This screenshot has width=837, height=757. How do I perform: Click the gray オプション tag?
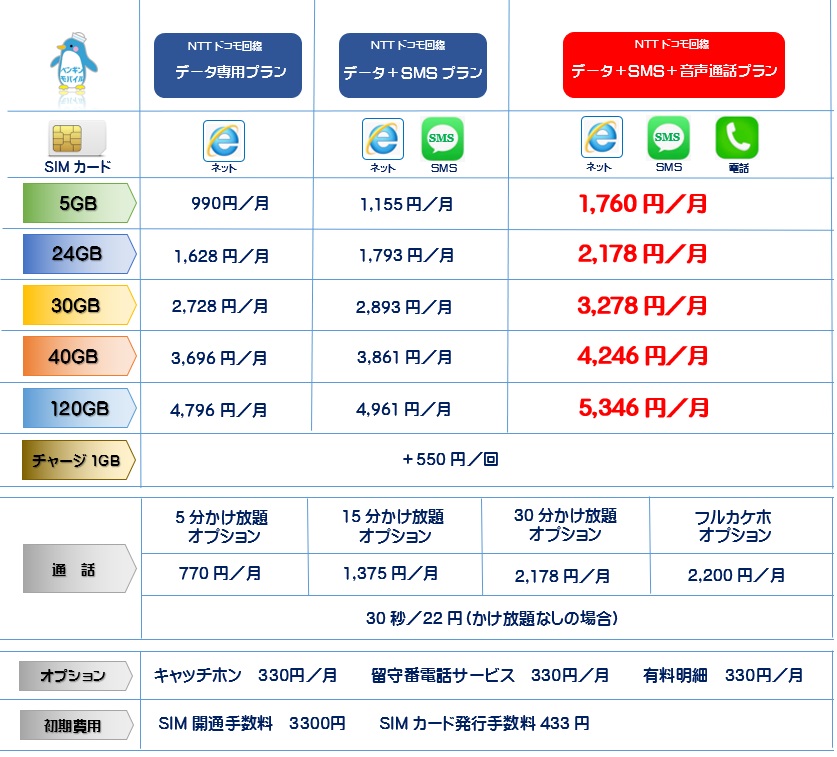tap(76, 676)
